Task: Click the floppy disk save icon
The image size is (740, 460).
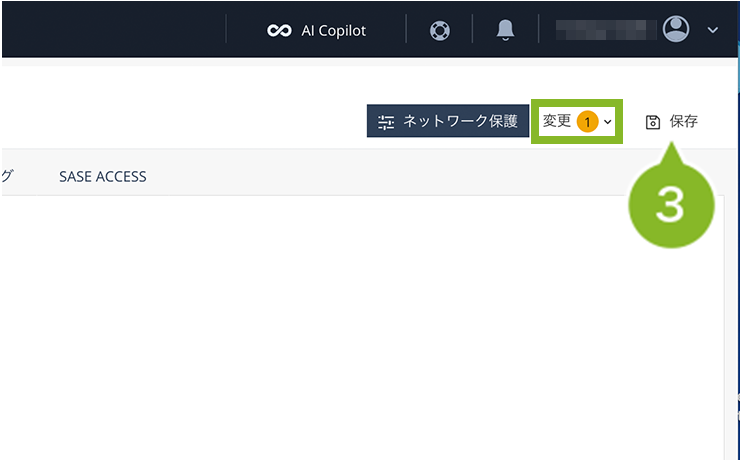Action: (653, 122)
